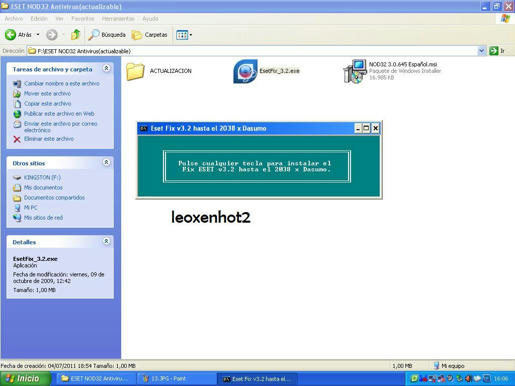515x386 pixels.
Task: Go up one folder level
Action: click(76, 35)
